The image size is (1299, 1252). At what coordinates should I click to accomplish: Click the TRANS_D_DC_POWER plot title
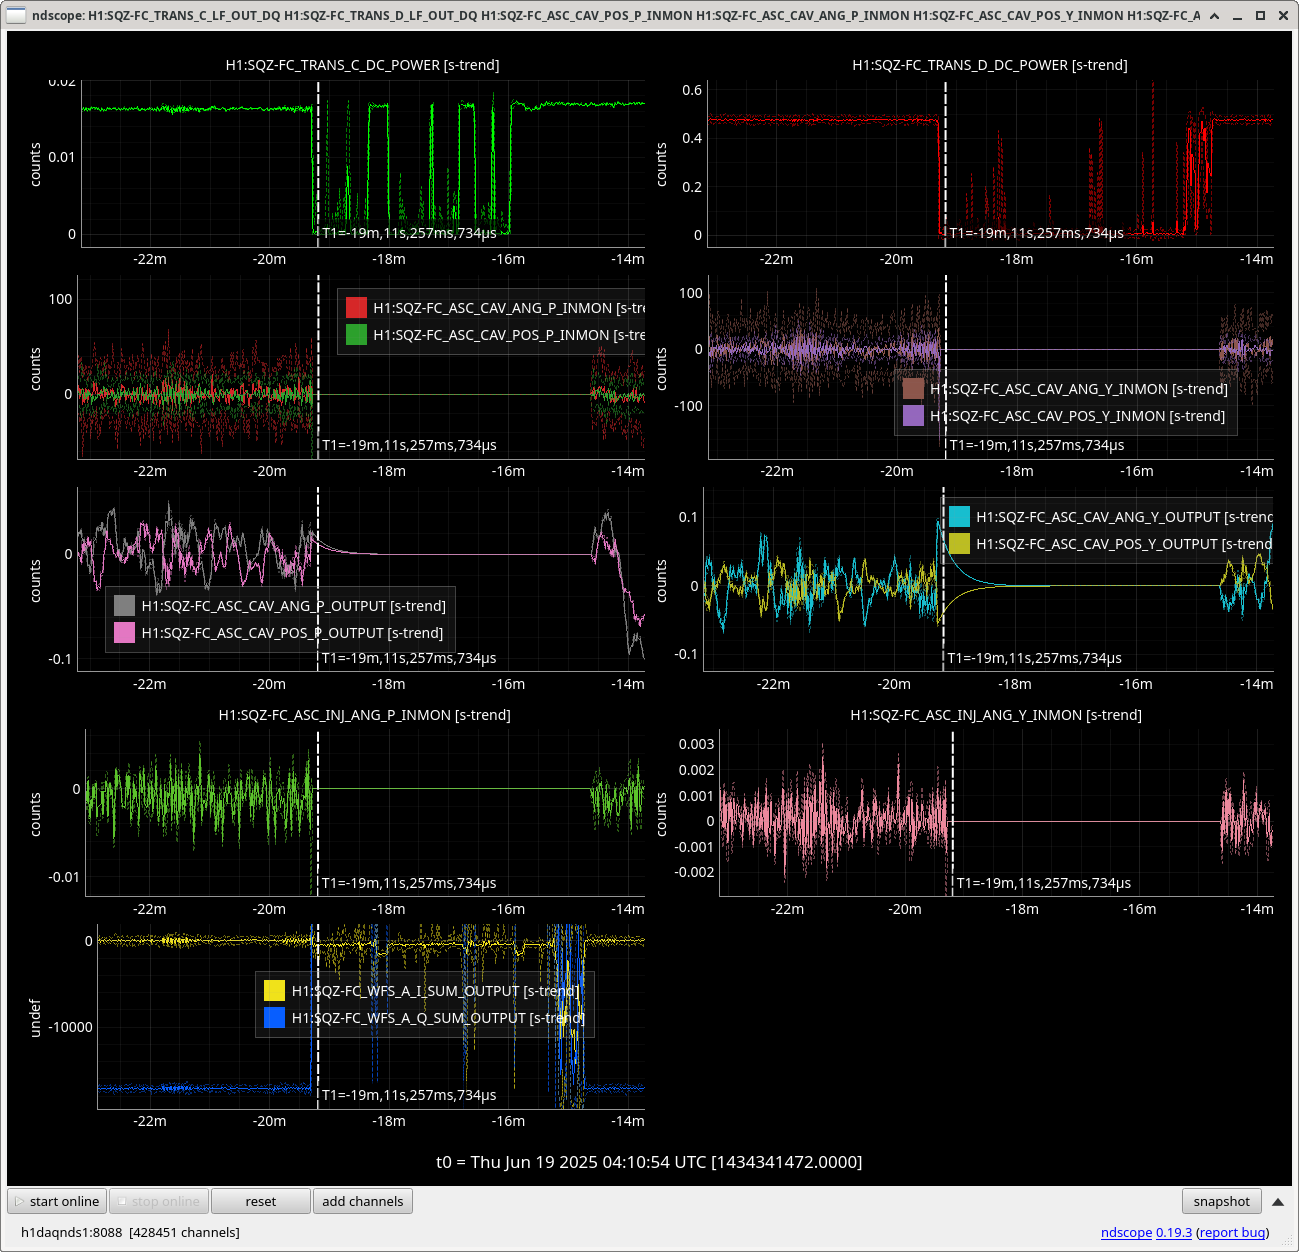pos(990,65)
